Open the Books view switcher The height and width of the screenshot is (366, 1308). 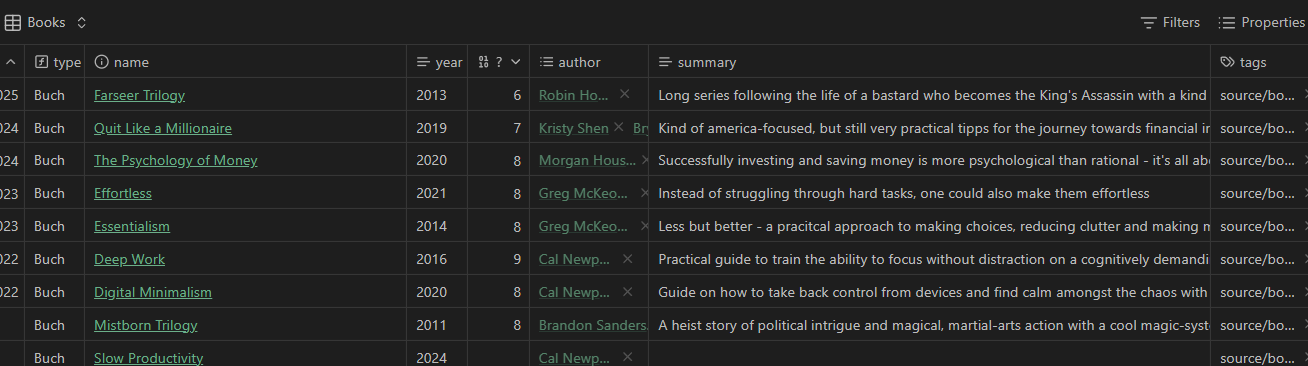click(46, 22)
